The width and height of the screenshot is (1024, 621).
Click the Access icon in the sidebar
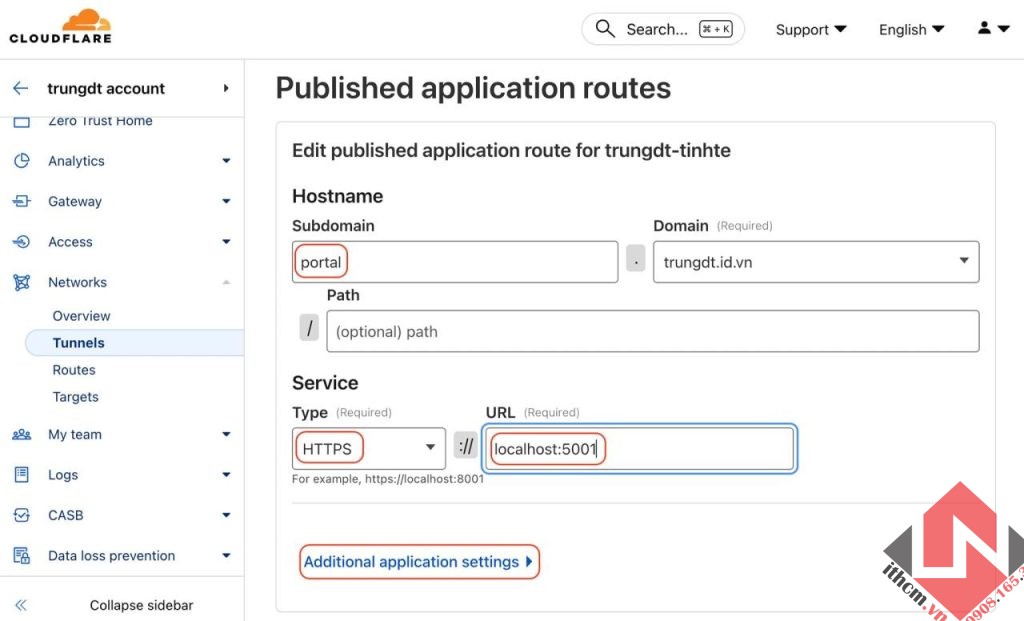tap(22, 241)
